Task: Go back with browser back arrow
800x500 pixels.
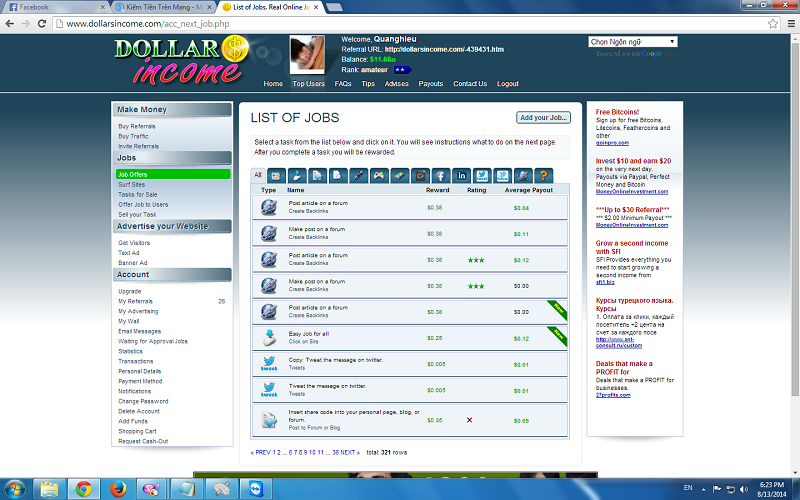Action: pos(9,23)
